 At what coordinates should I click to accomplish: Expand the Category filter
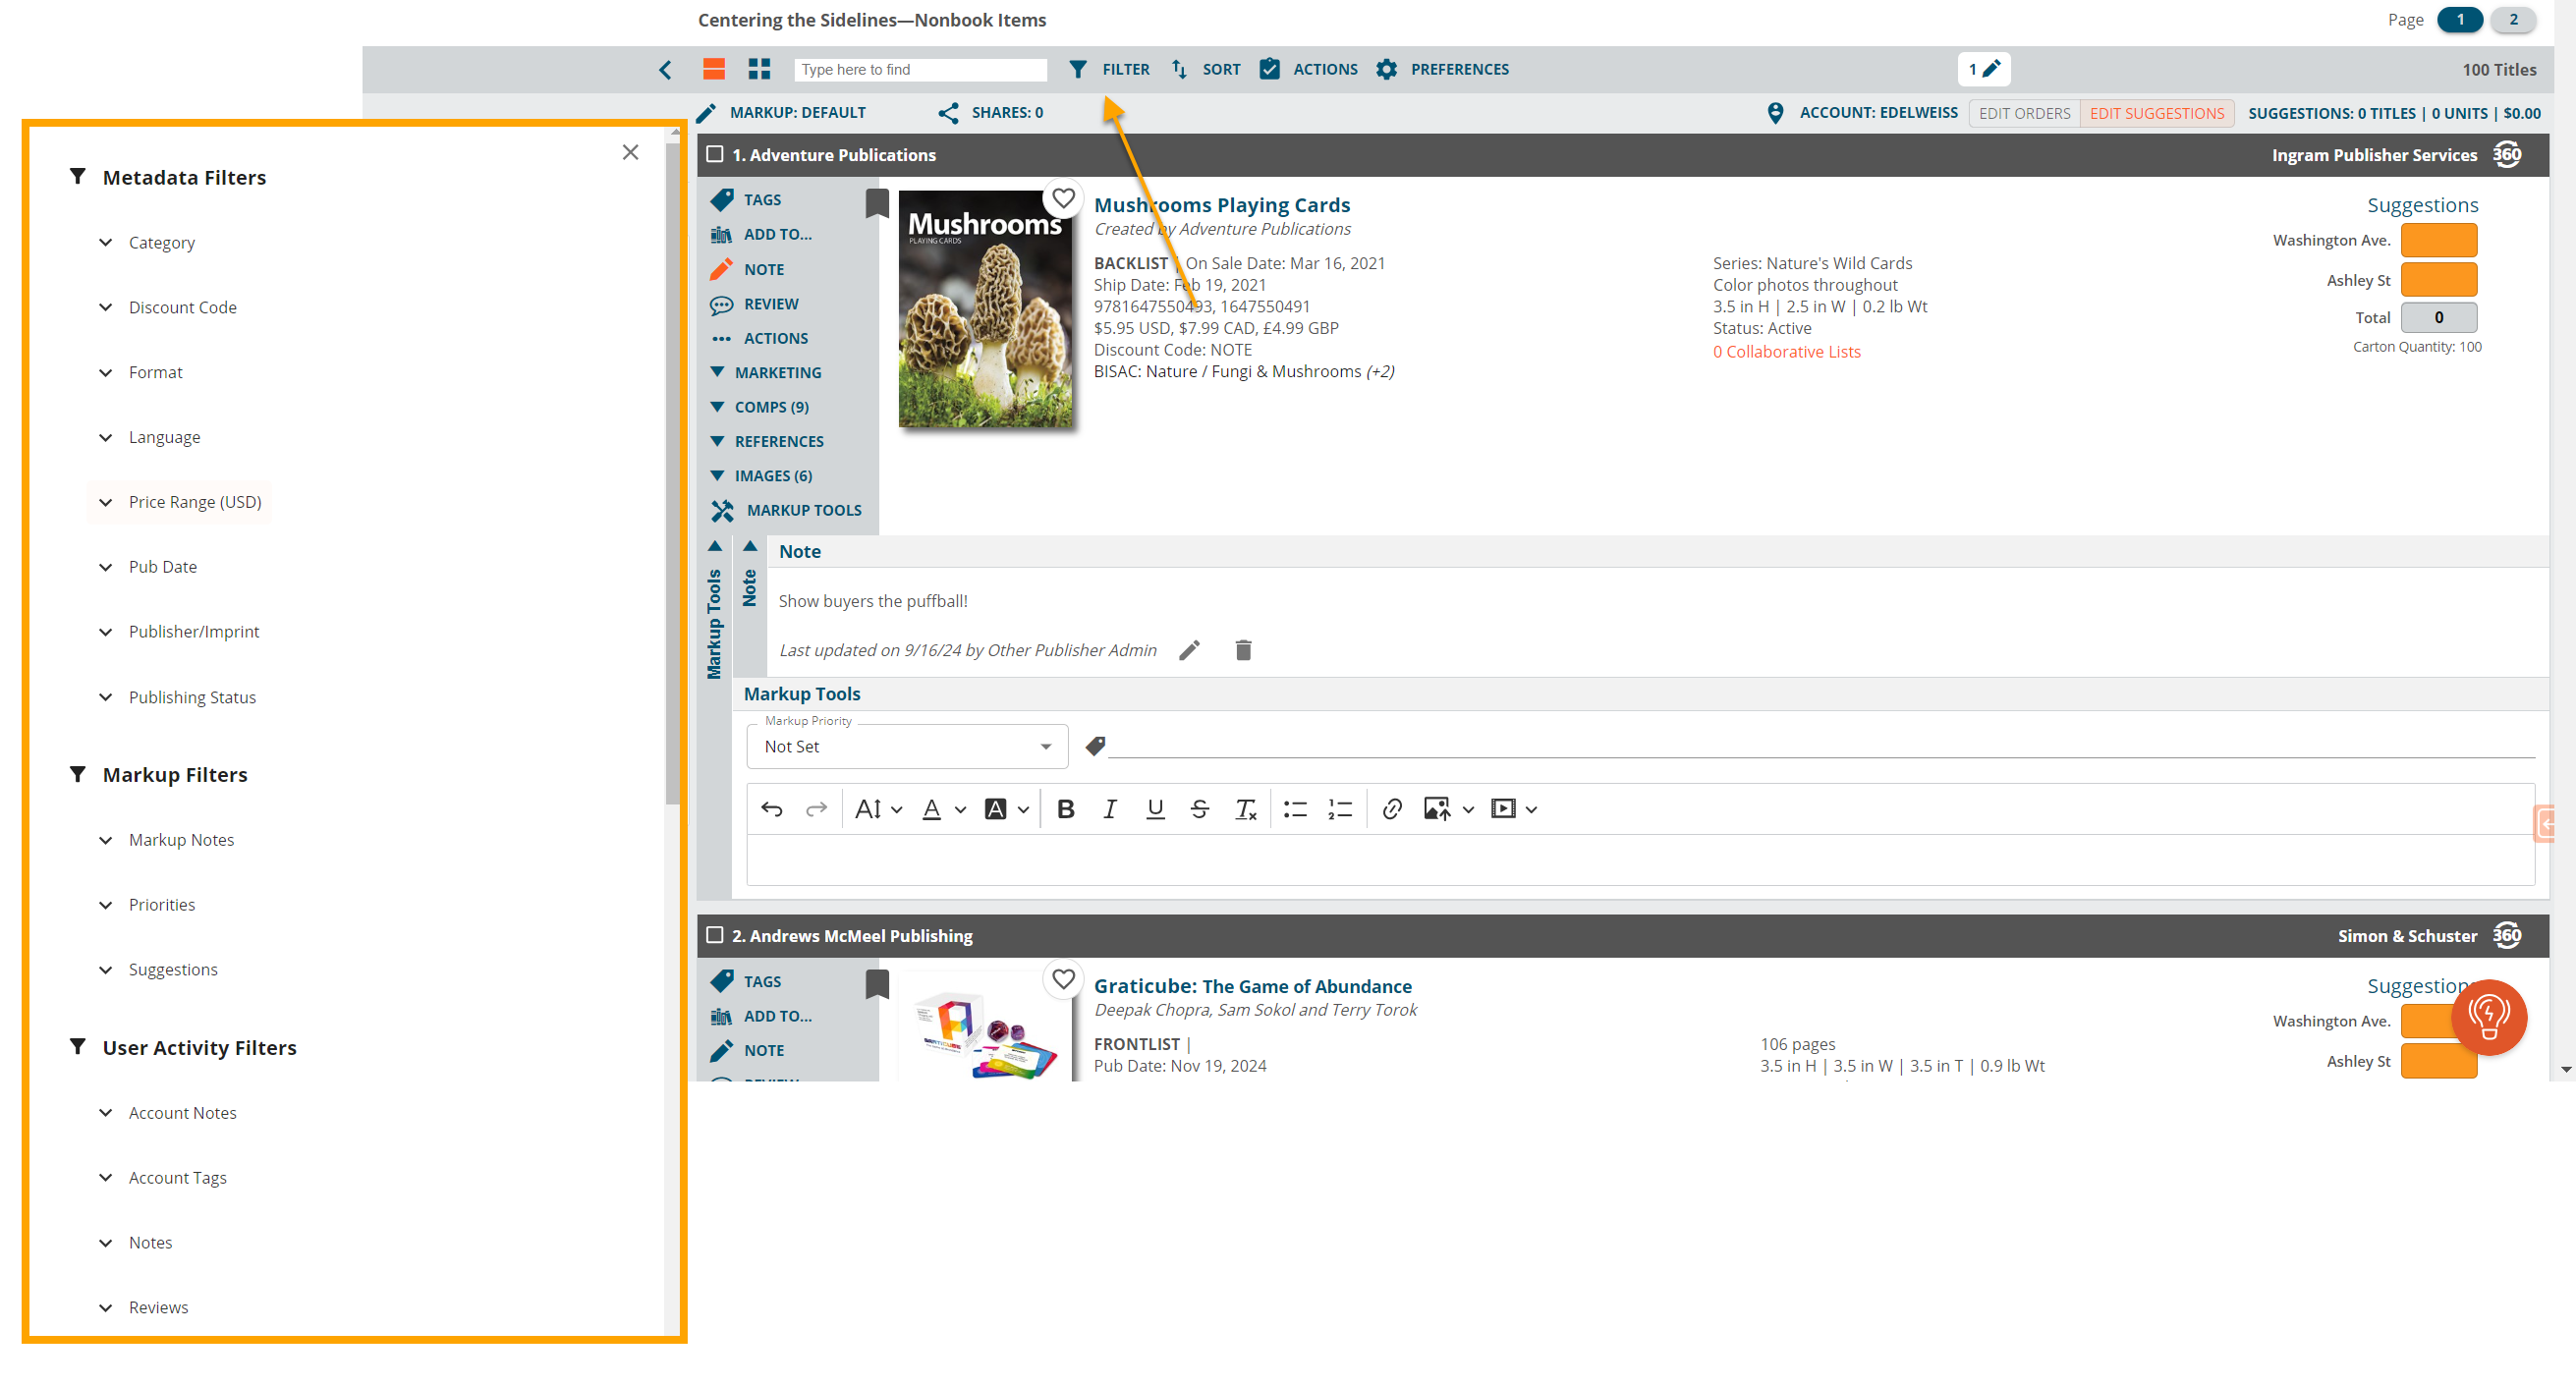(x=150, y=243)
